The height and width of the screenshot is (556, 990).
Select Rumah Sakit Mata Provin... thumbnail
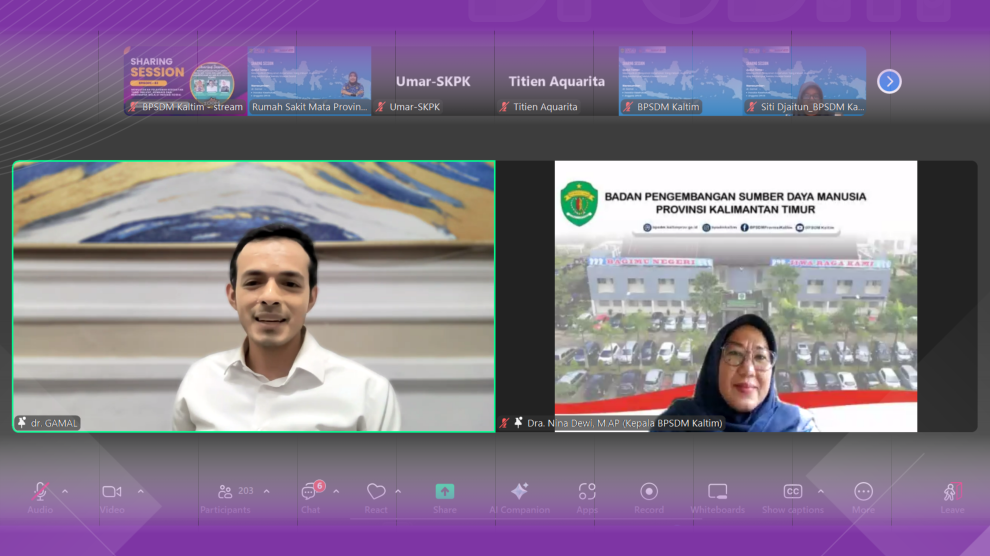309,81
